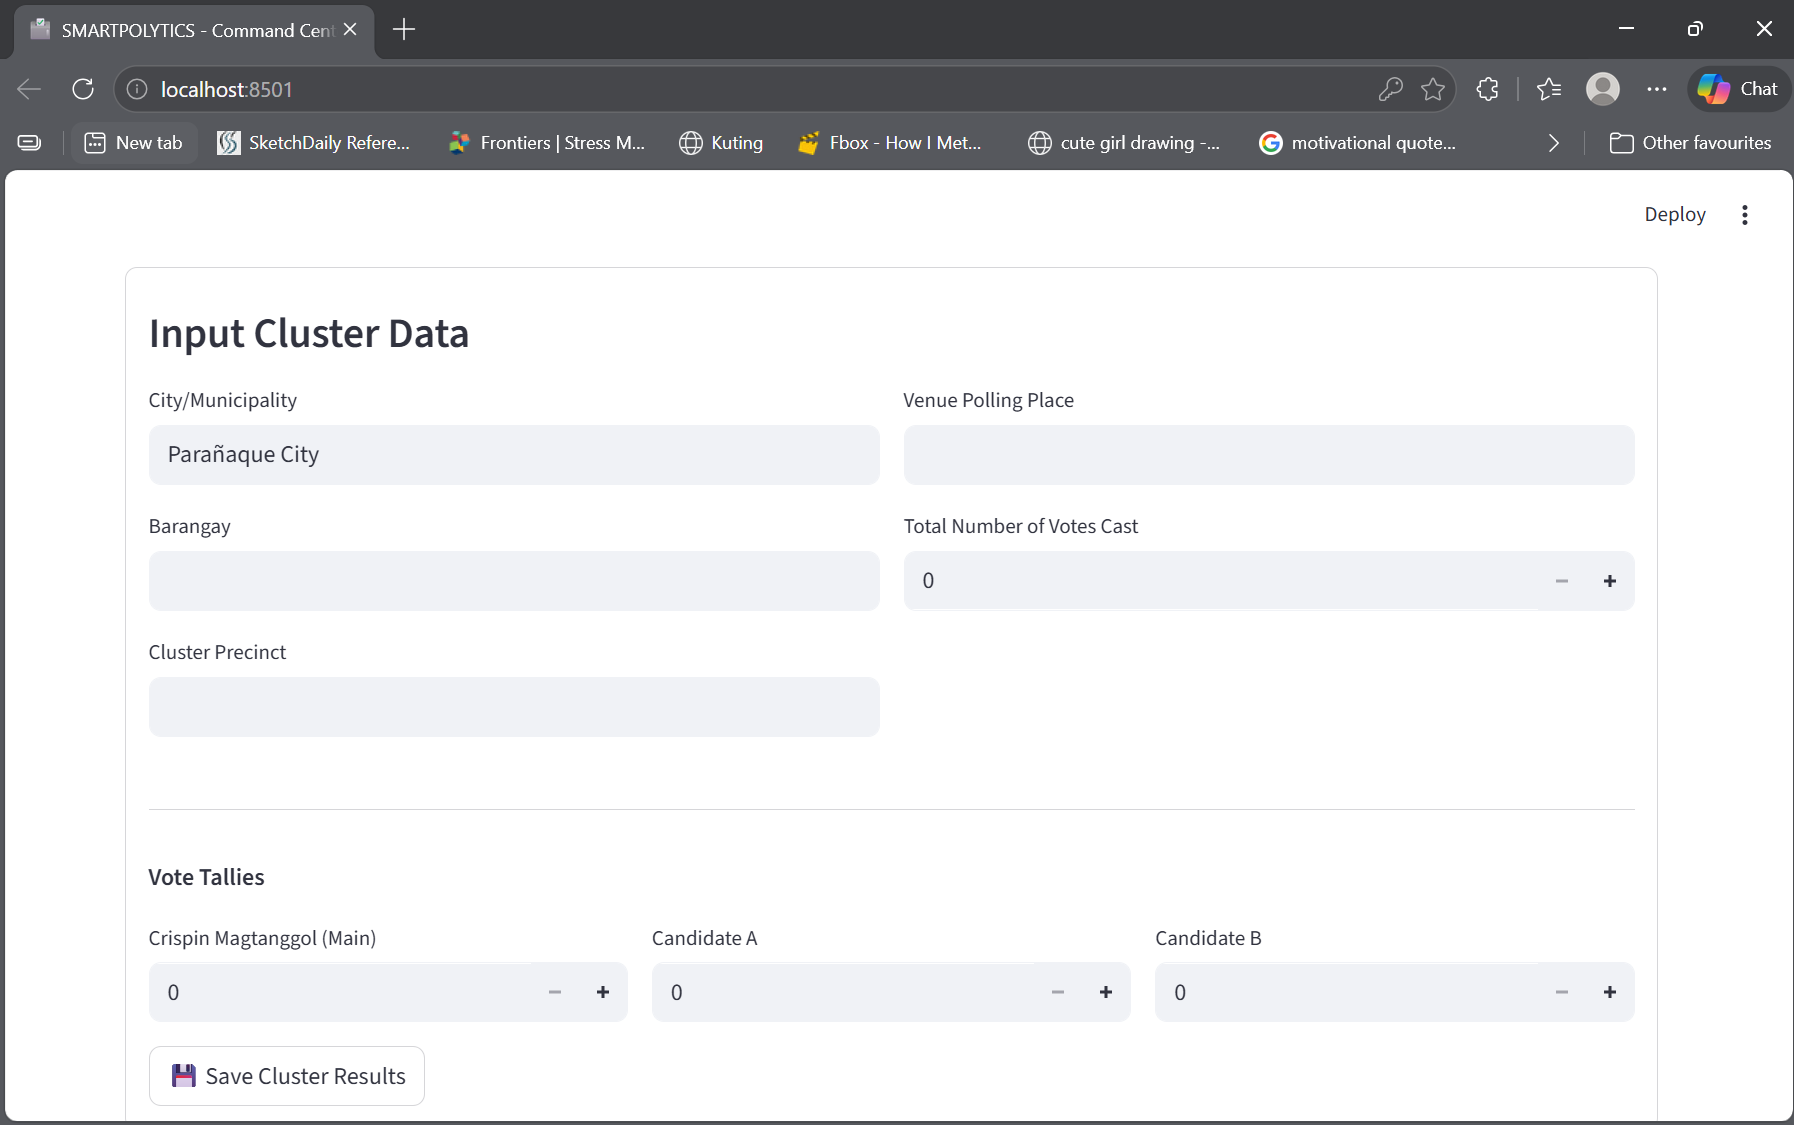Click inside the Barangay input field
Viewport: 1794px width, 1125px height.
point(513,581)
